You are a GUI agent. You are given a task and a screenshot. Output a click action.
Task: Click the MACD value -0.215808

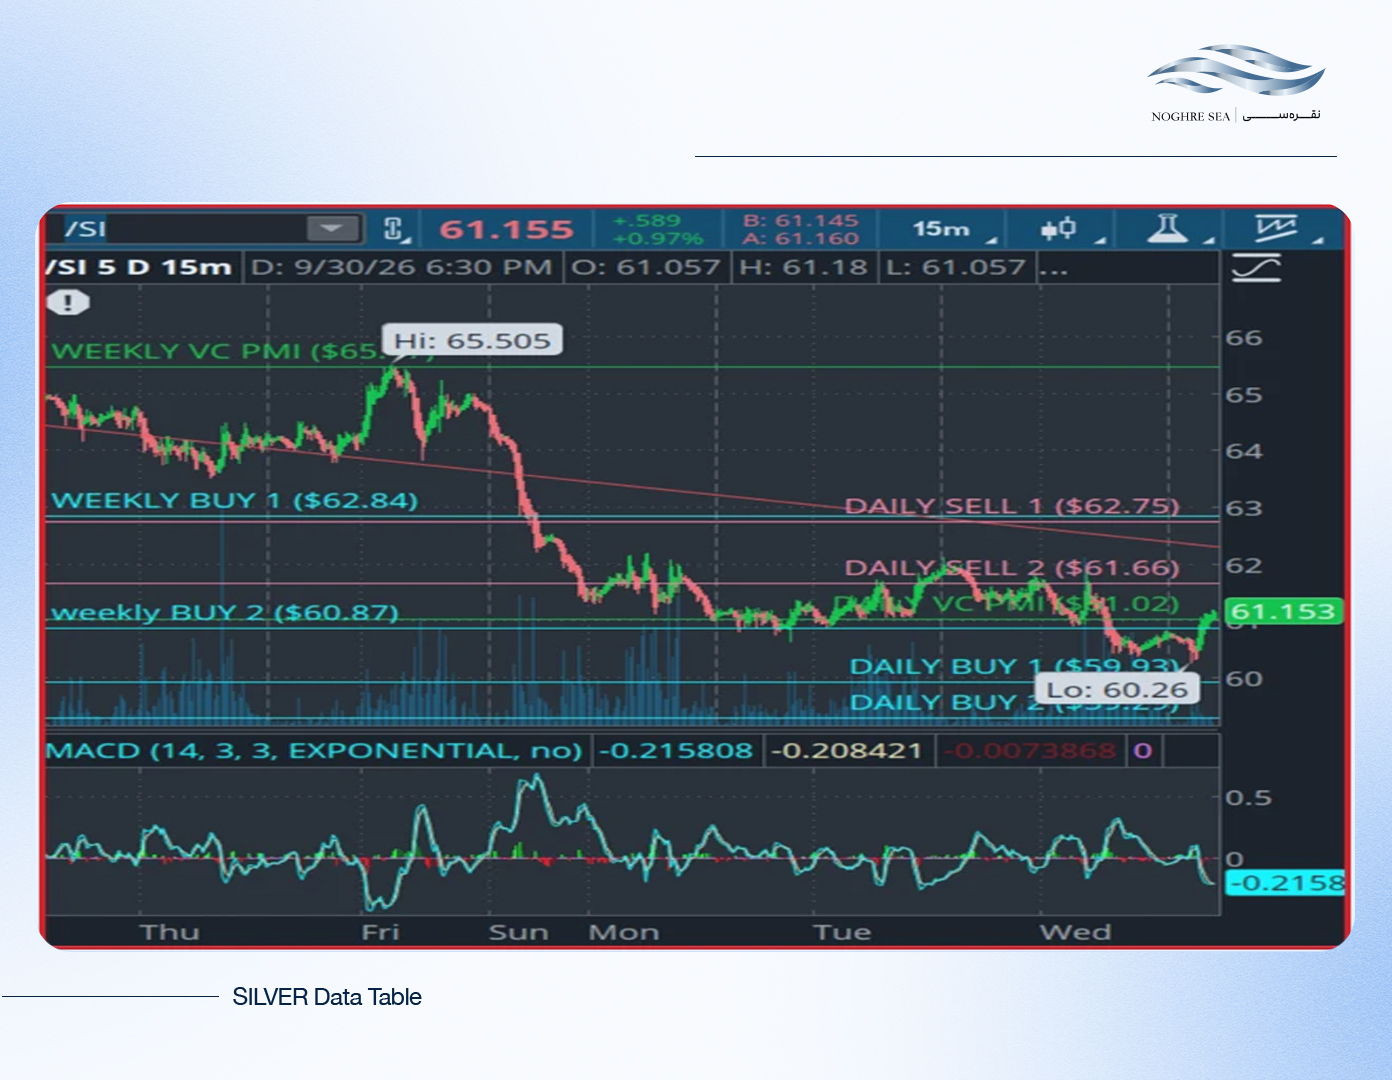[x=675, y=750]
